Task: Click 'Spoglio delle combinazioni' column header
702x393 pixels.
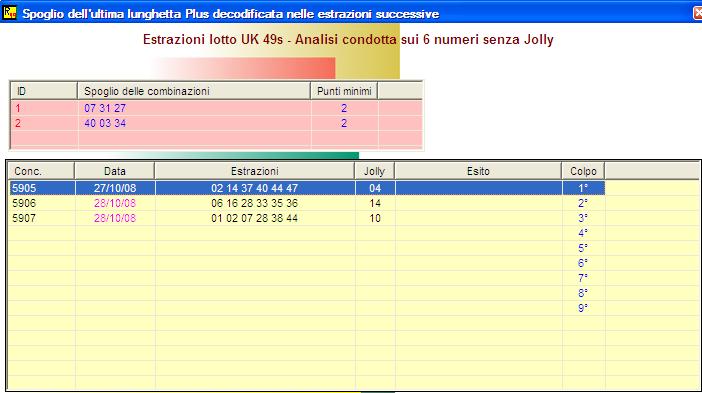Action: coord(194,91)
